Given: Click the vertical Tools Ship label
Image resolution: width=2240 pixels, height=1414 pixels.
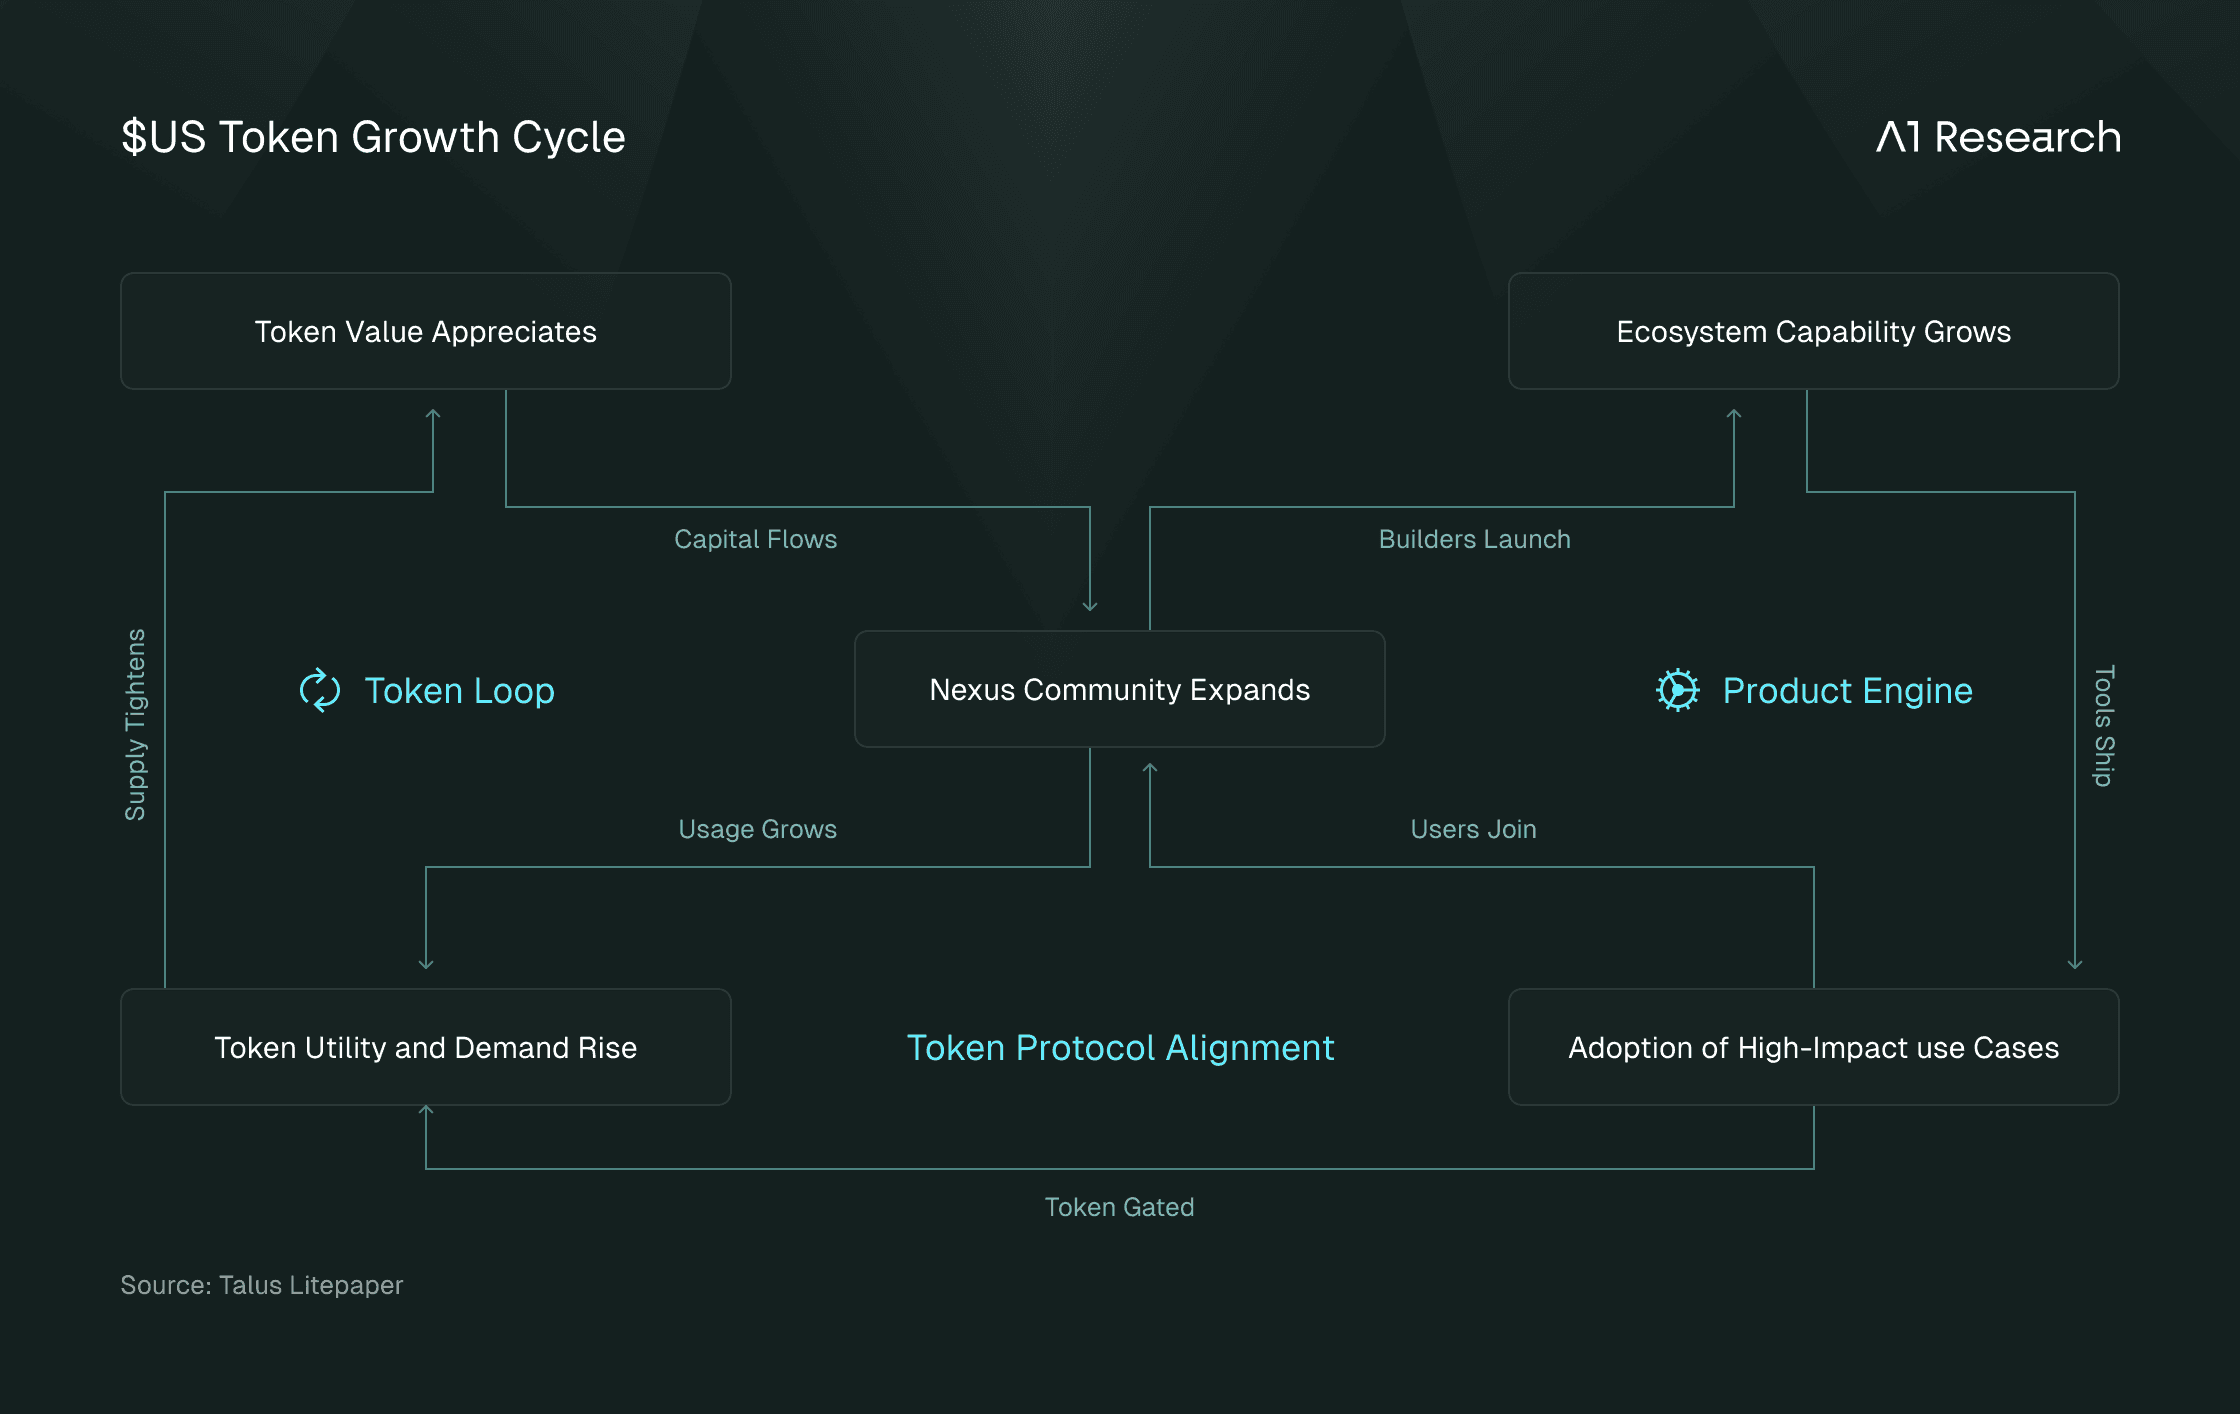Looking at the screenshot, I should 2104,726.
